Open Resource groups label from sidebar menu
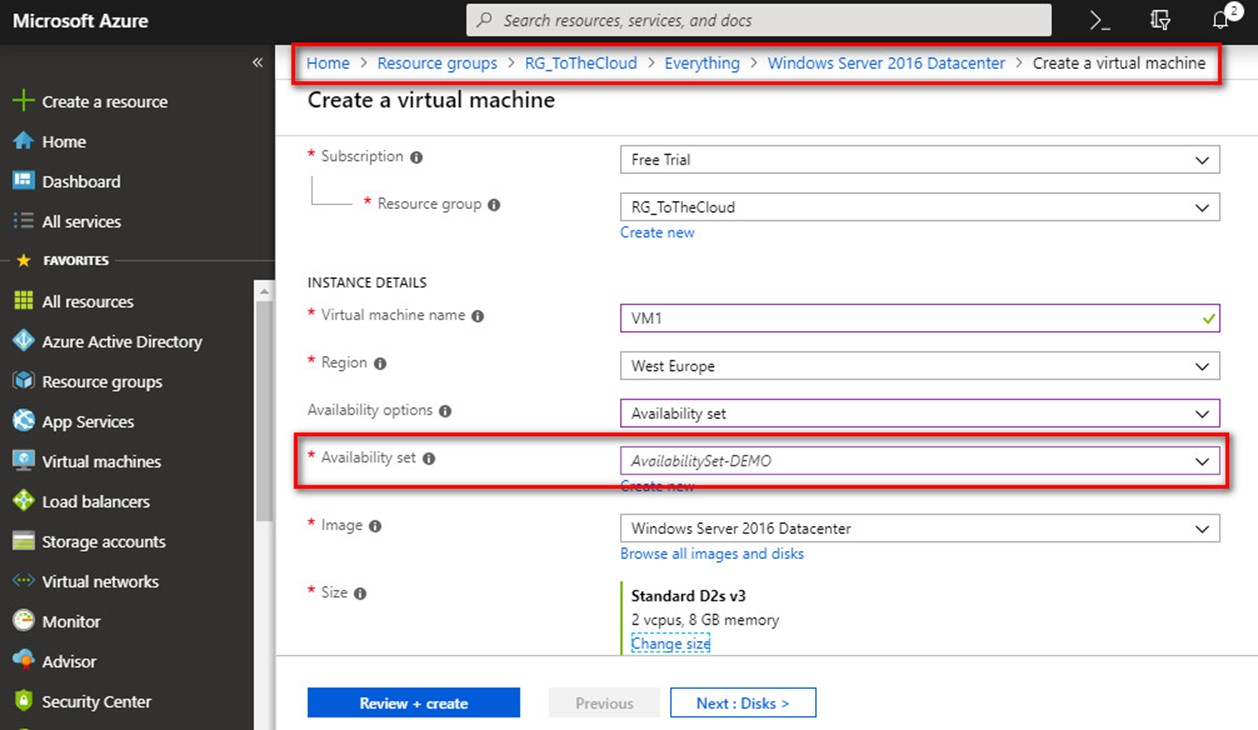 click(x=102, y=382)
